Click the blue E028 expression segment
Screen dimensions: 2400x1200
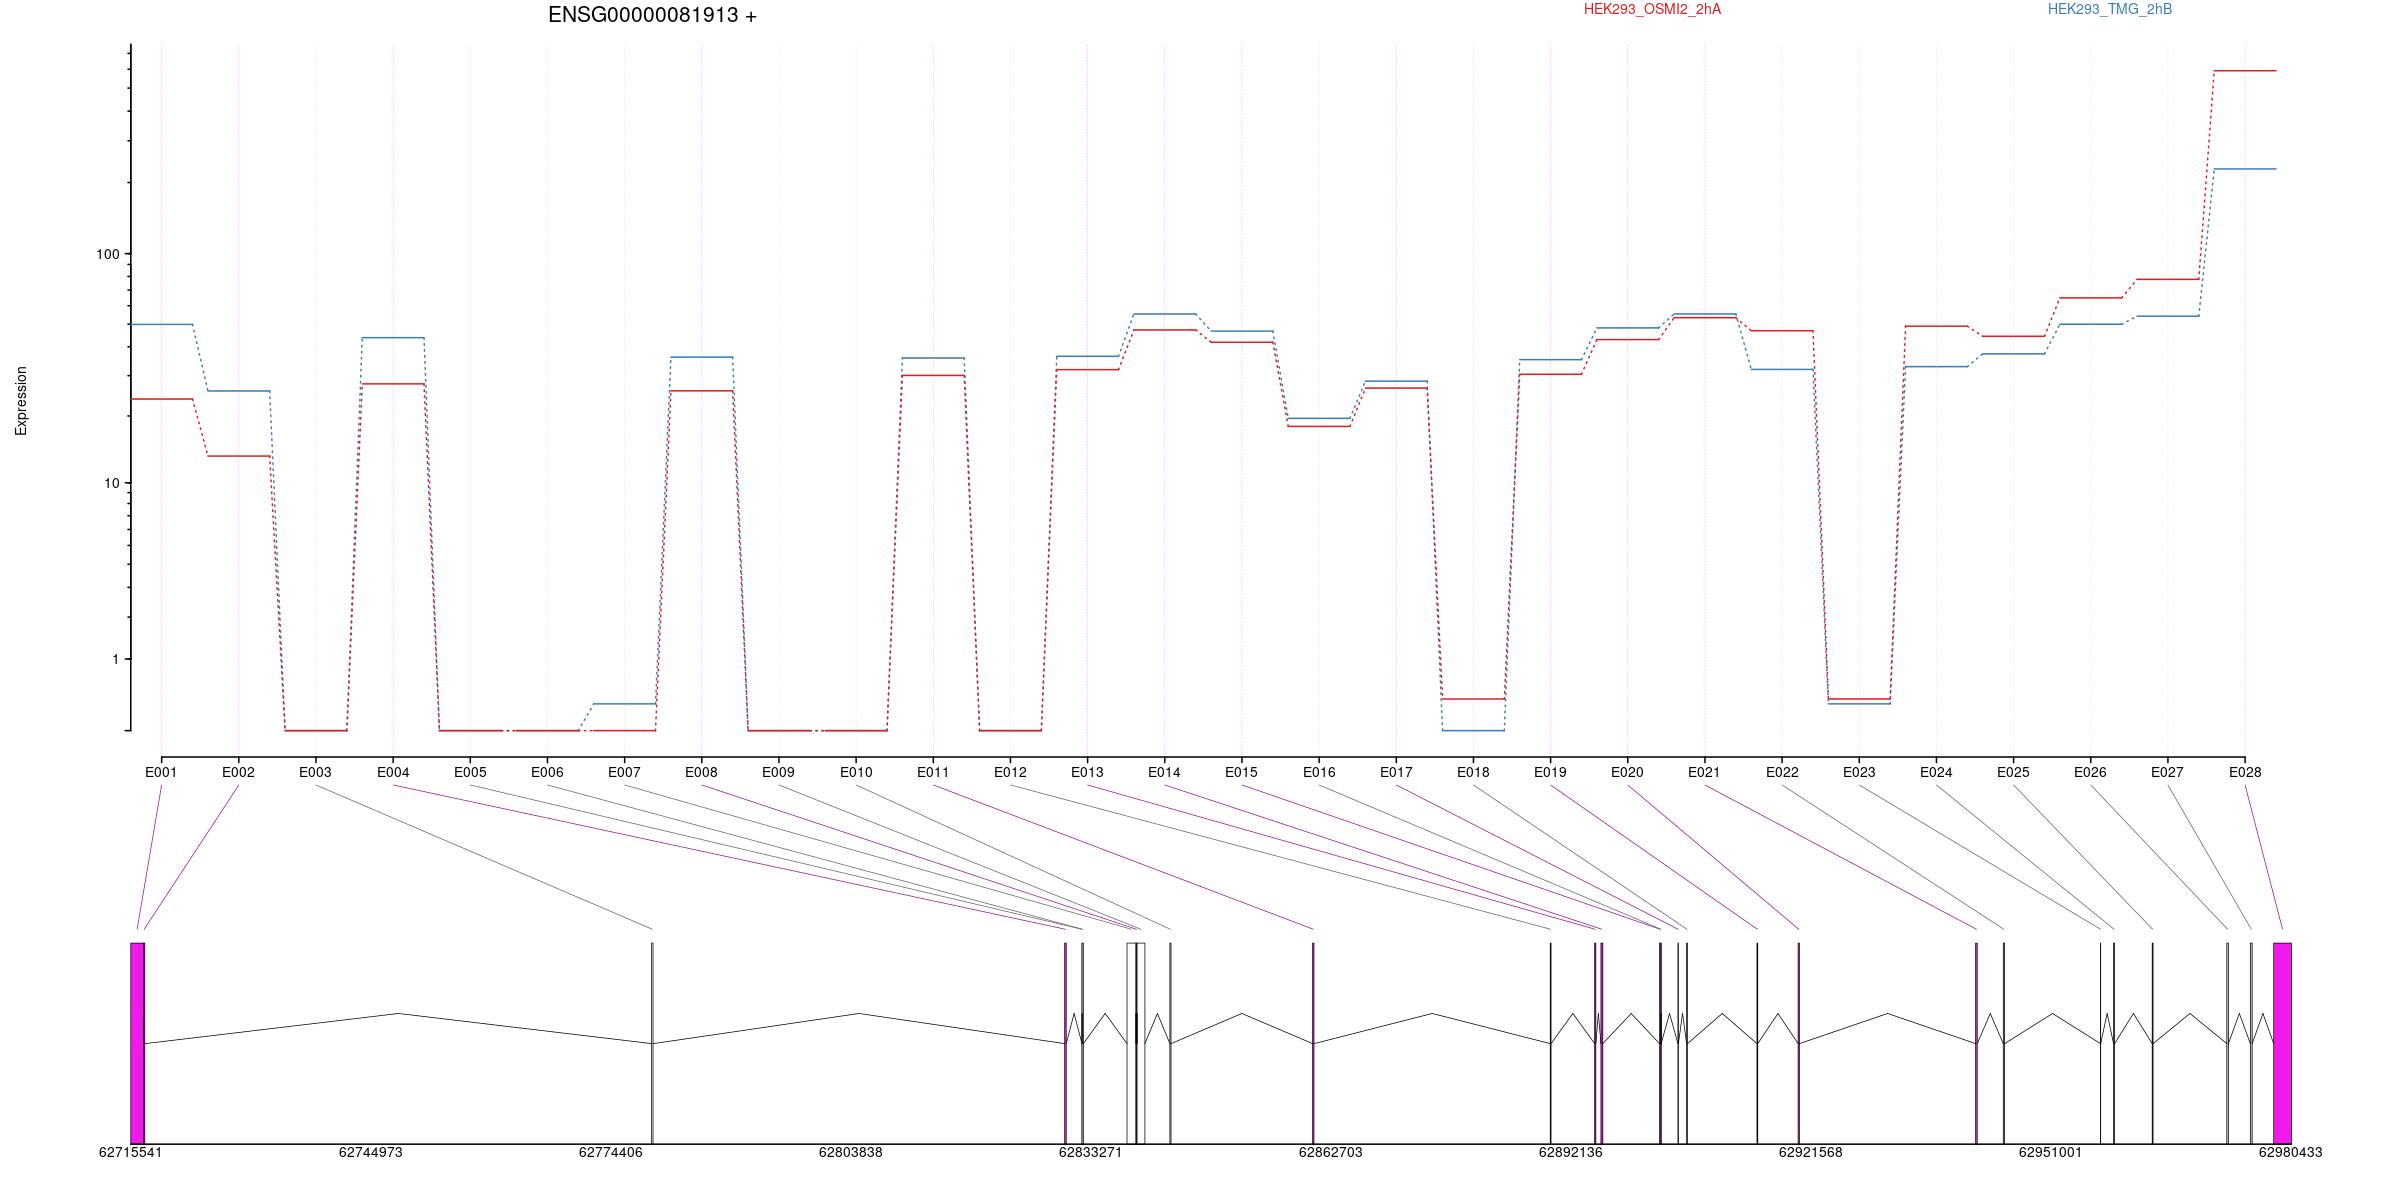pyautogui.click(x=2245, y=169)
